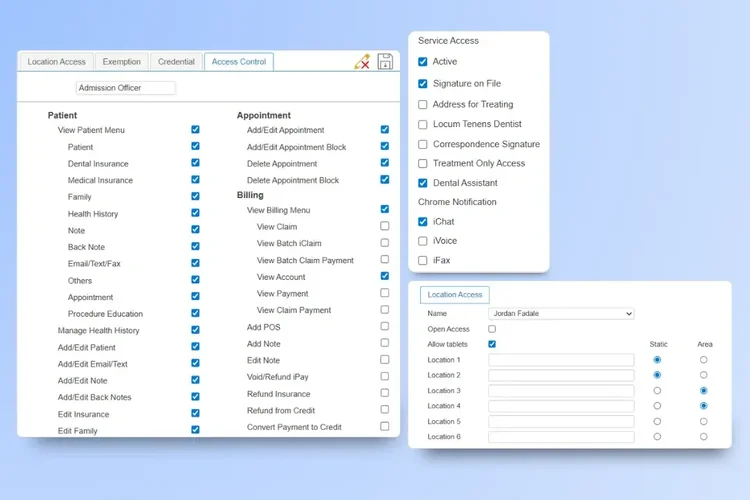This screenshot has width=750, height=500.
Task: Toggle Back Note checkbox
Action: pyautogui.click(x=195, y=246)
